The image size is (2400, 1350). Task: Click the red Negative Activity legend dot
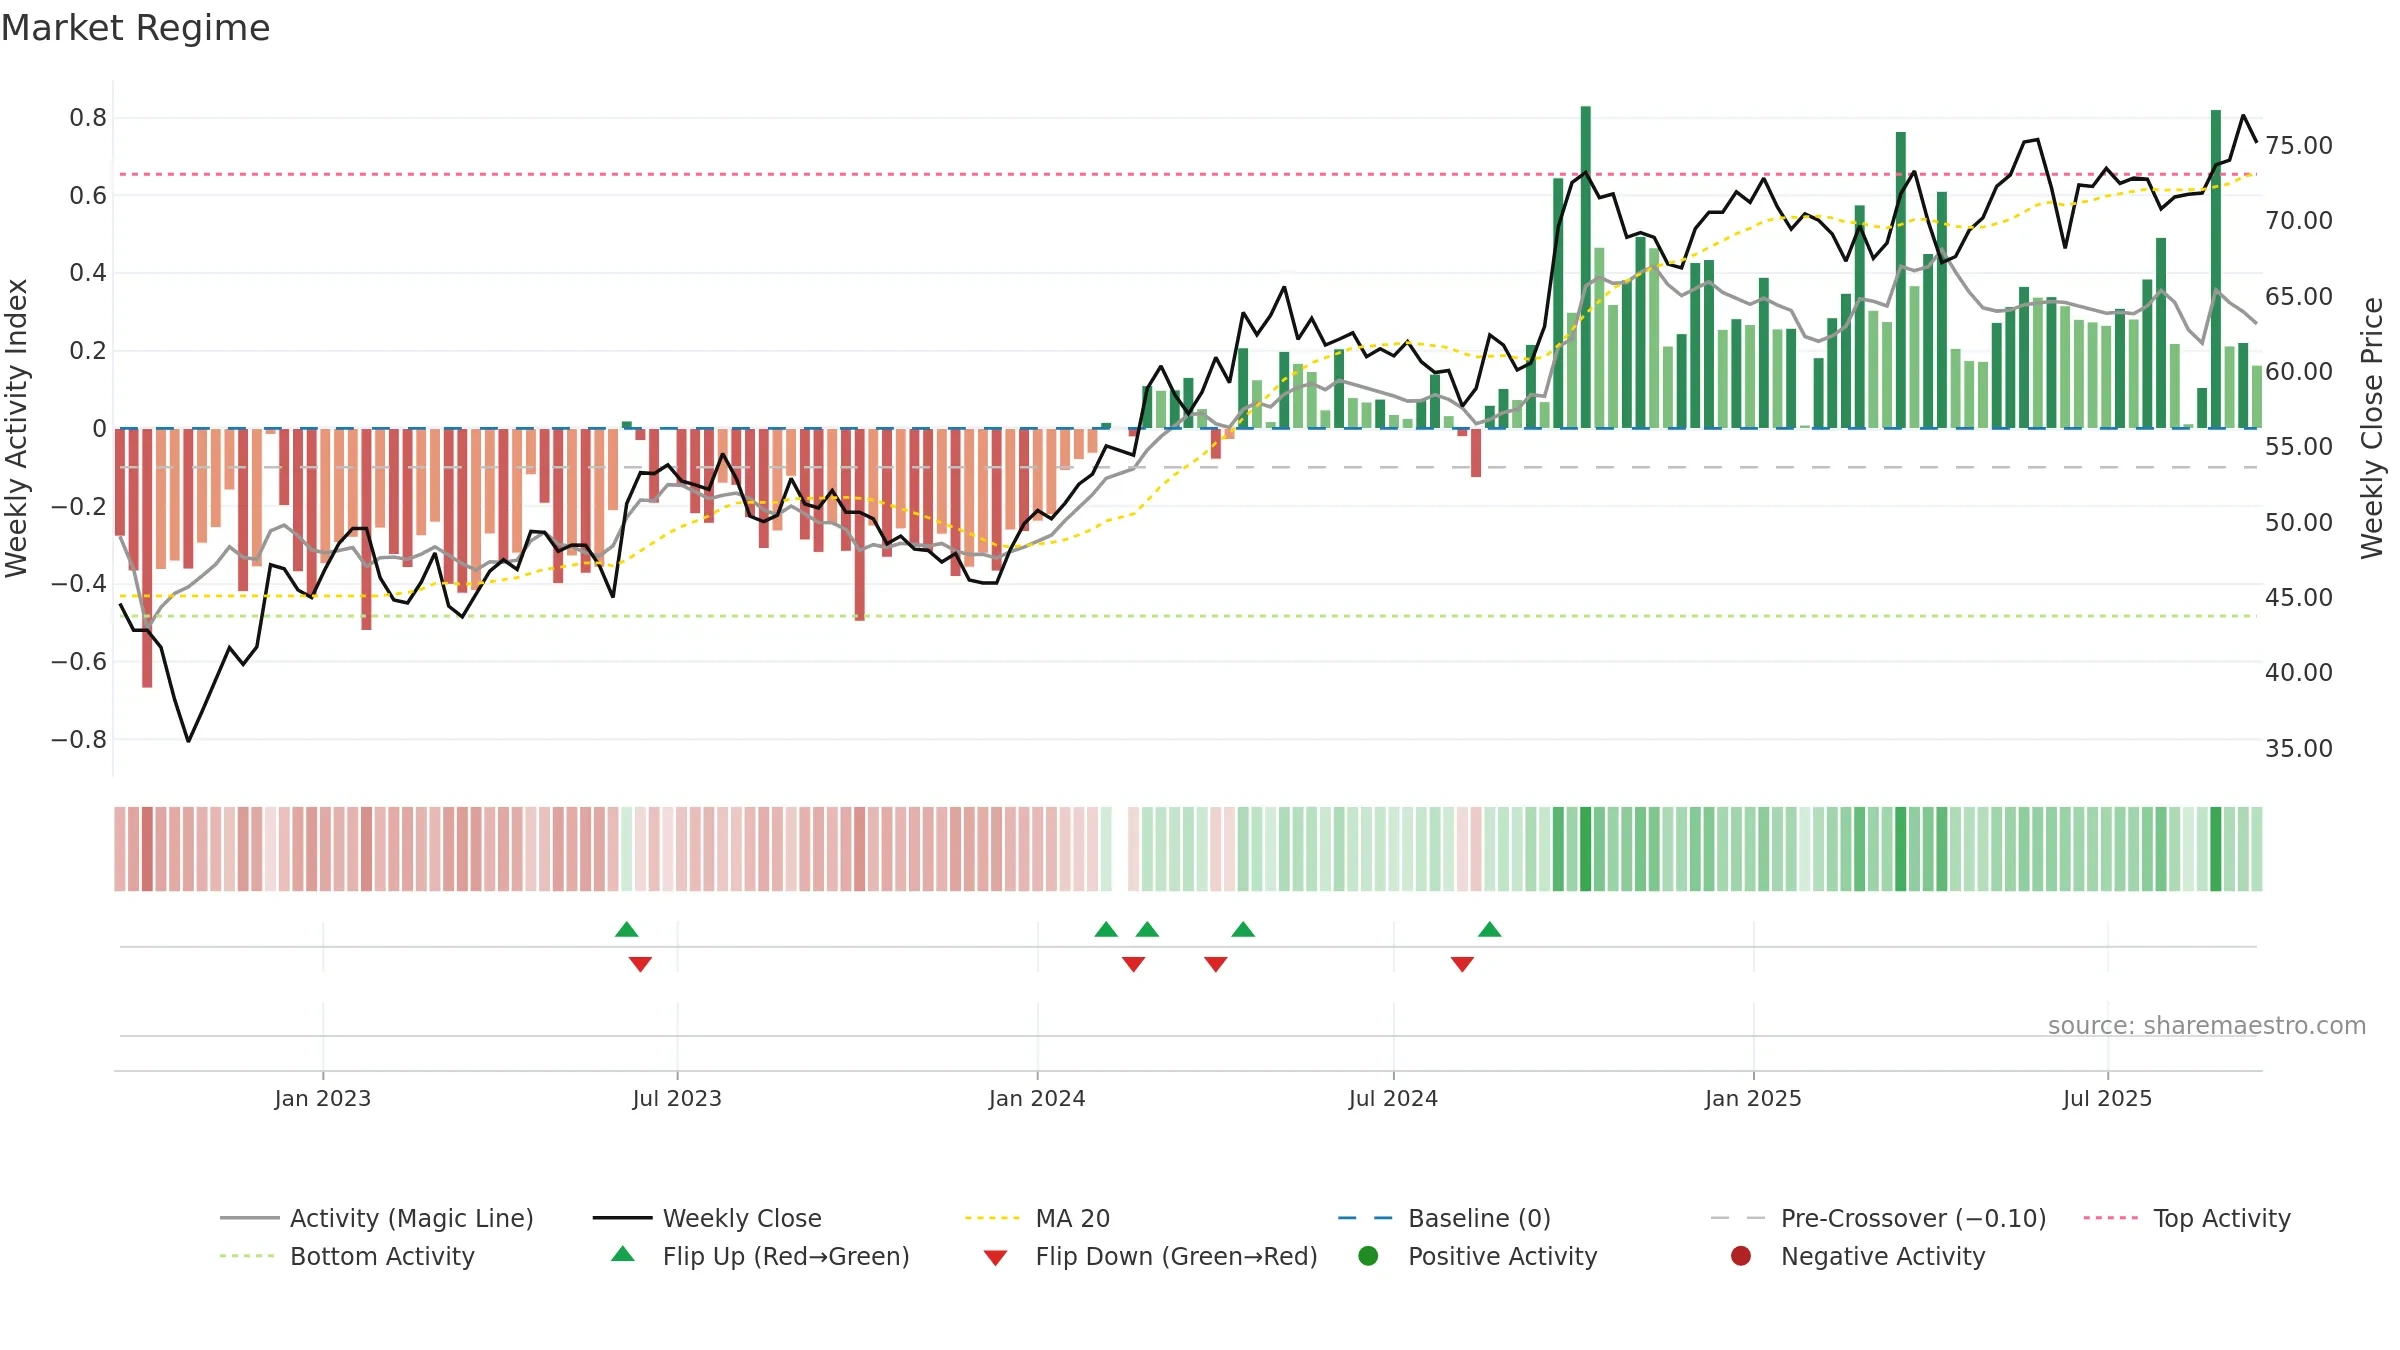tap(1741, 1256)
